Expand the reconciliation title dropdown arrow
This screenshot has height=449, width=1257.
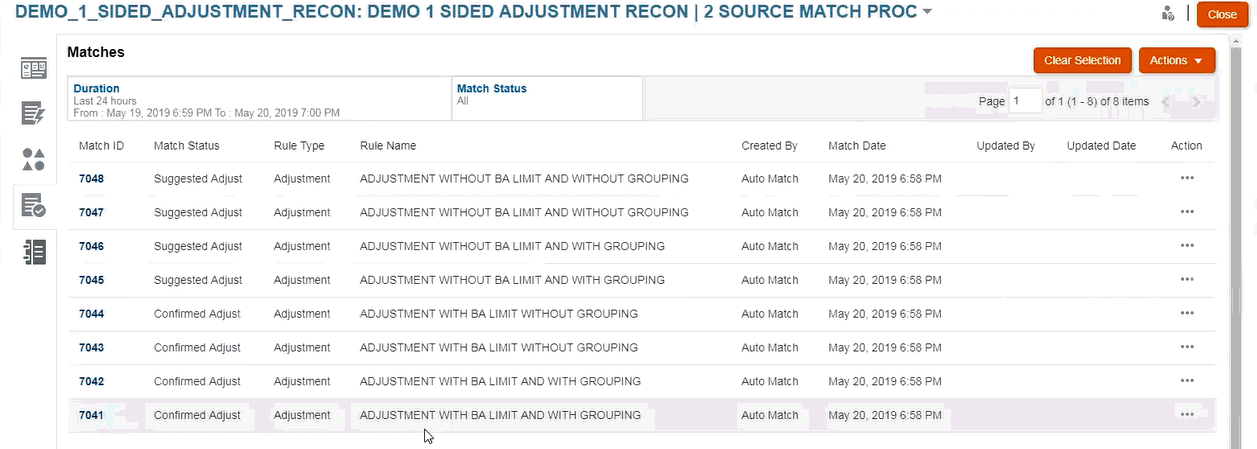(928, 13)
